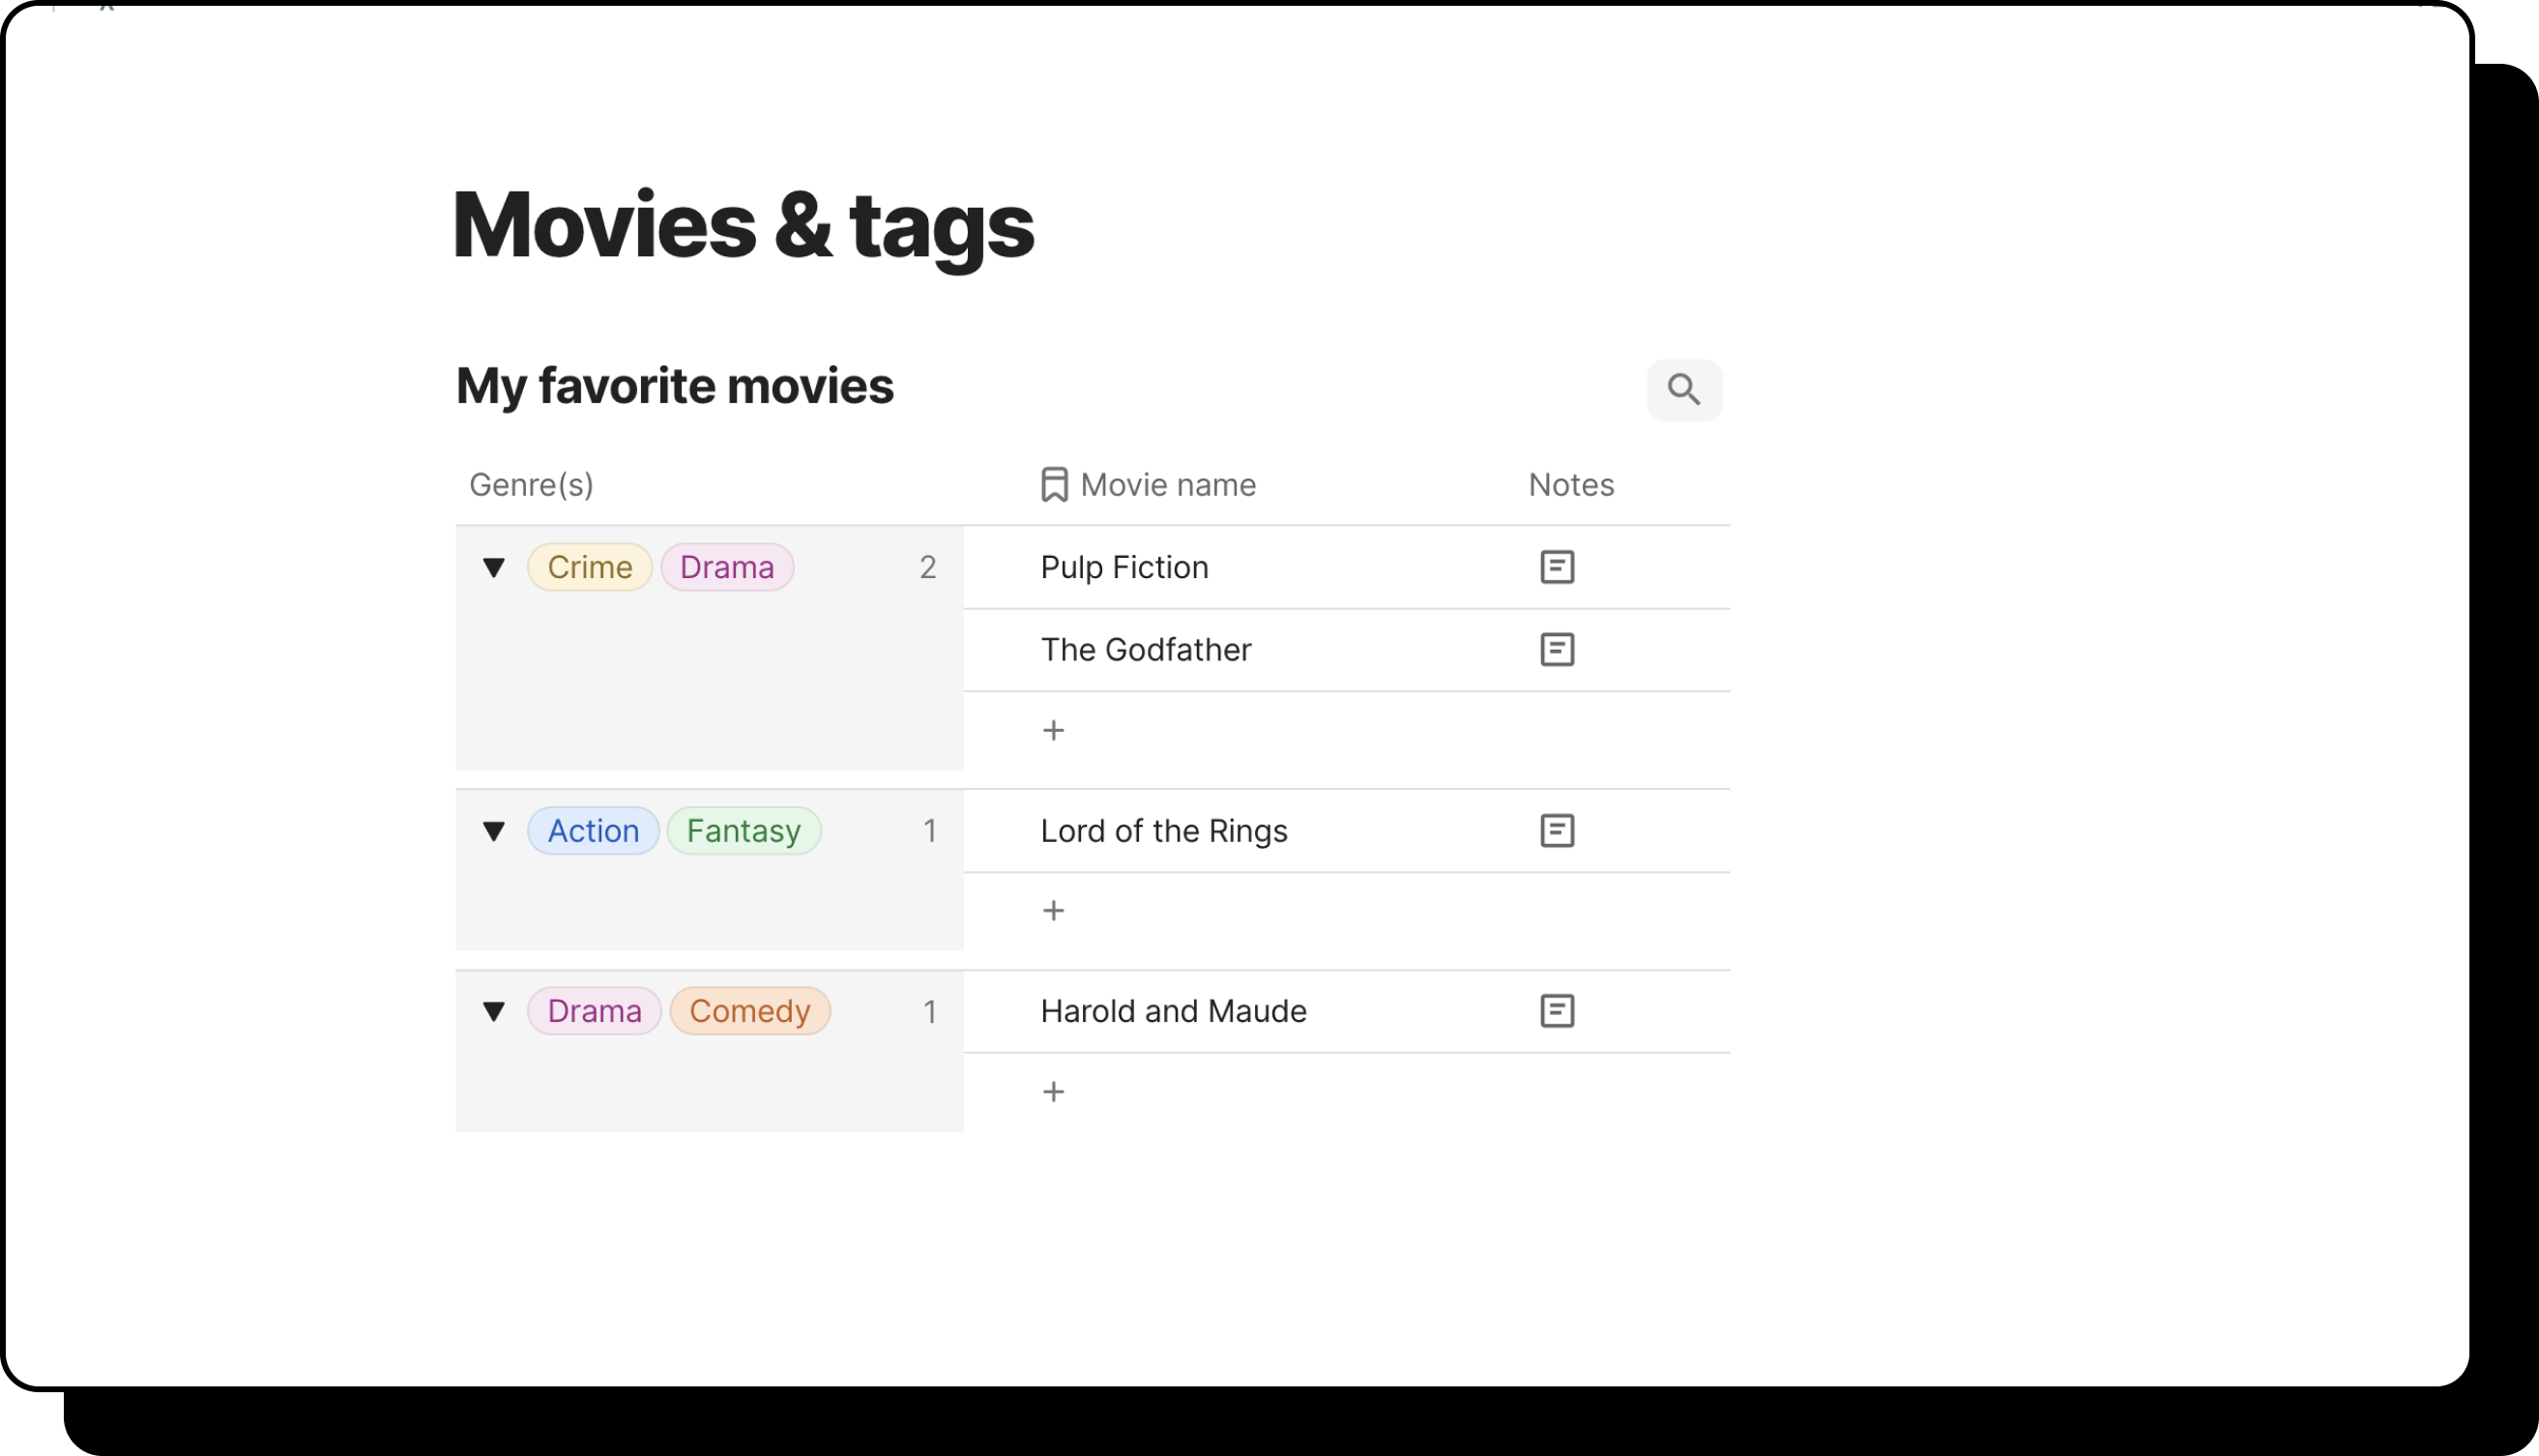
Task: Open notes icon for Harold and Maude
Action: [x=1556, y=1011]
